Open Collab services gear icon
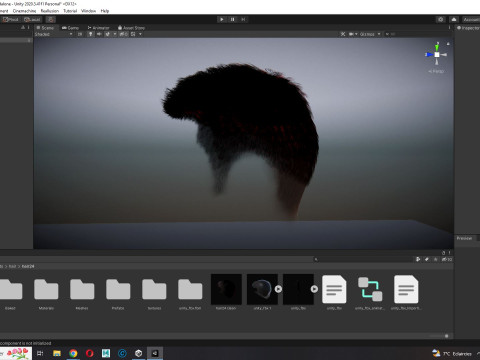Image resolution: width=480 pixels, height=360 pixels. pos(441,19)
